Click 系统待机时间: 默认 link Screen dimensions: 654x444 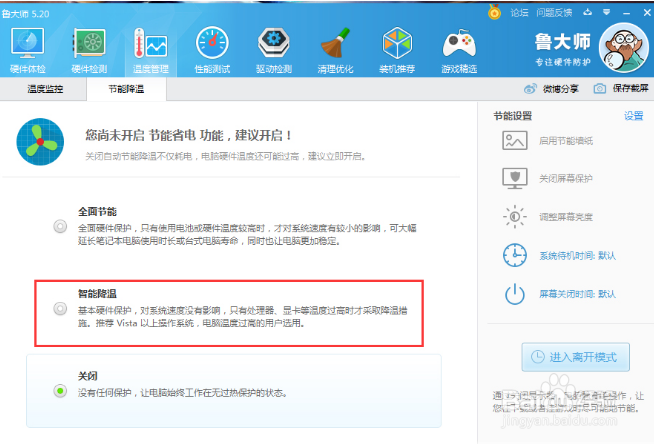pyautogui.click(x=577, y=256)
